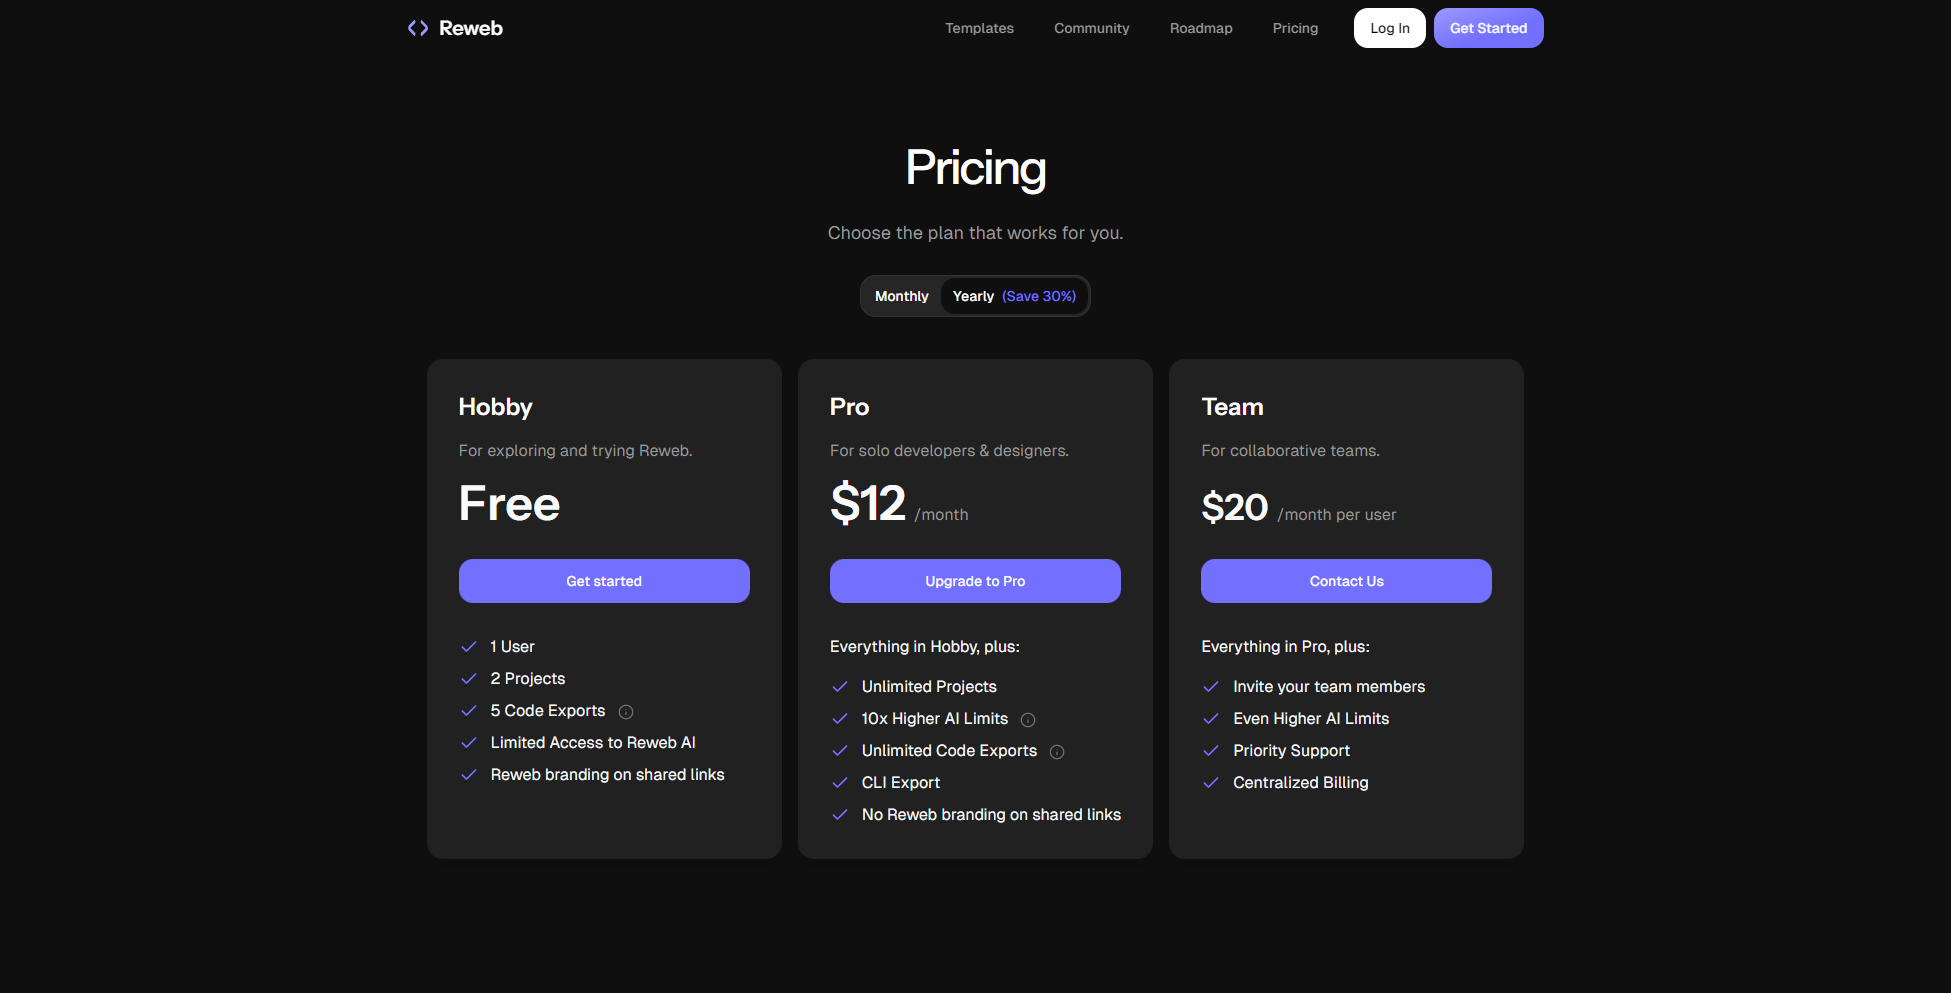Click the Reweb logo icon
1951x993 pixels.
(418, 28)
